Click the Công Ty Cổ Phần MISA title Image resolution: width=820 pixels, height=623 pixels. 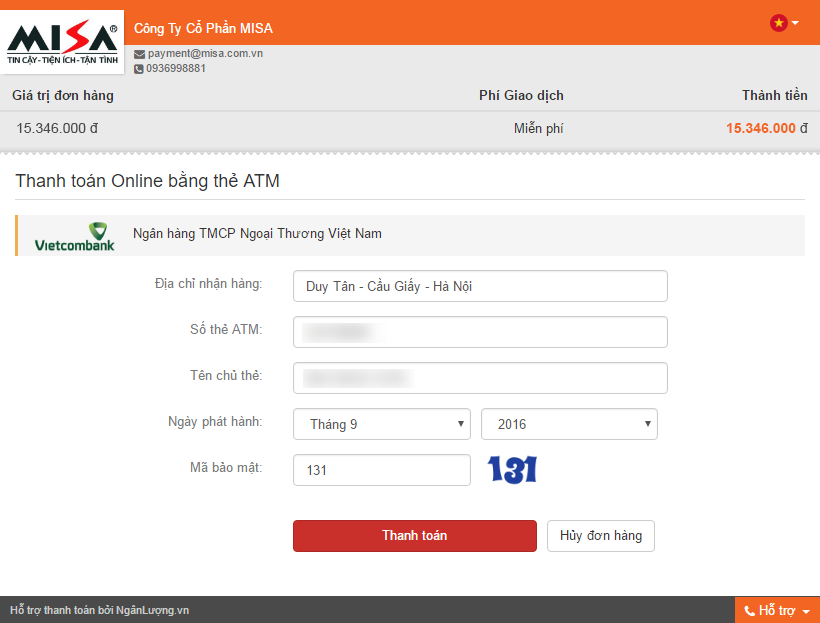[x=203, y=28]
